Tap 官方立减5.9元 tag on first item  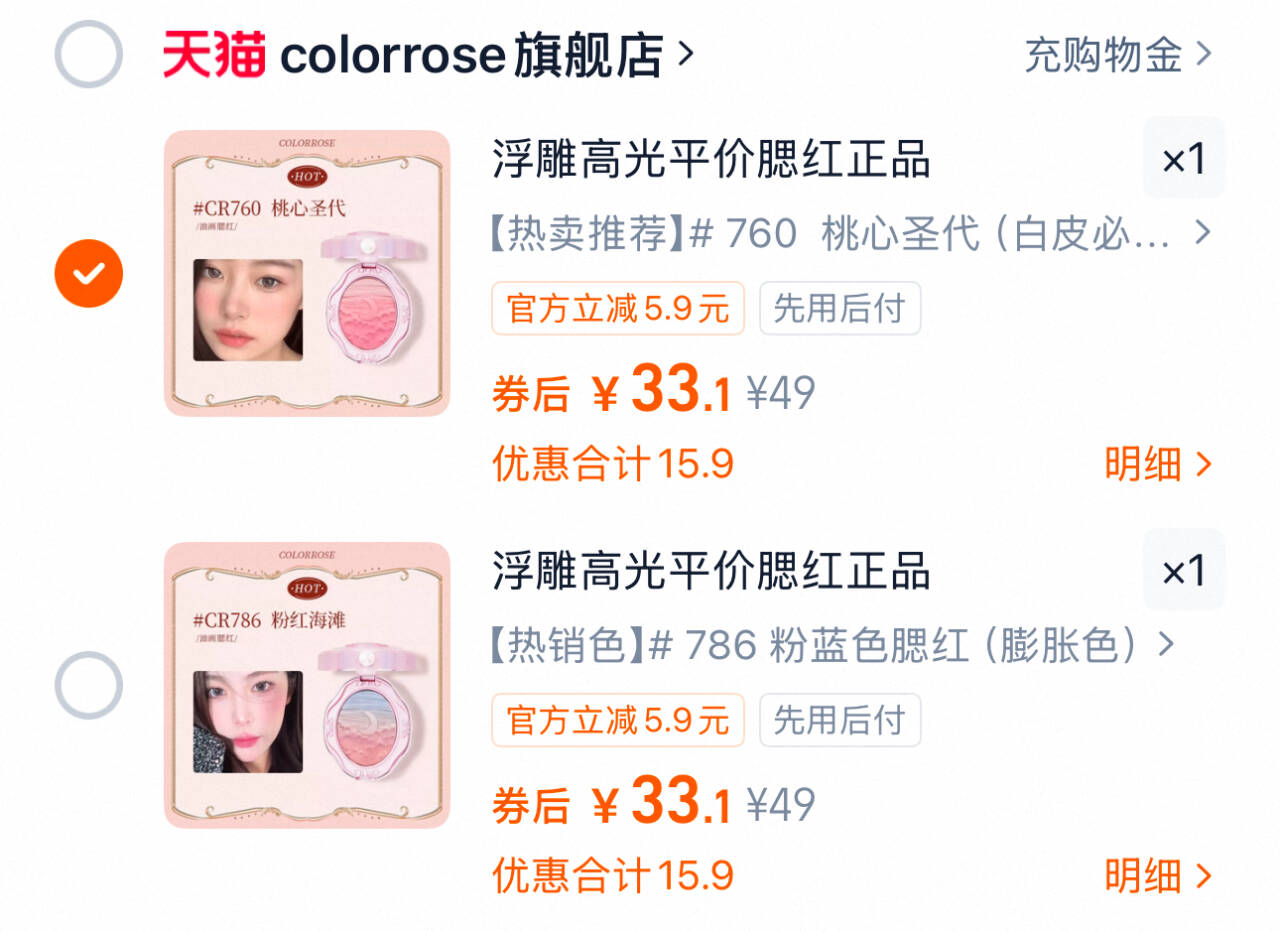pyautogui.click(x=618, y=308)
